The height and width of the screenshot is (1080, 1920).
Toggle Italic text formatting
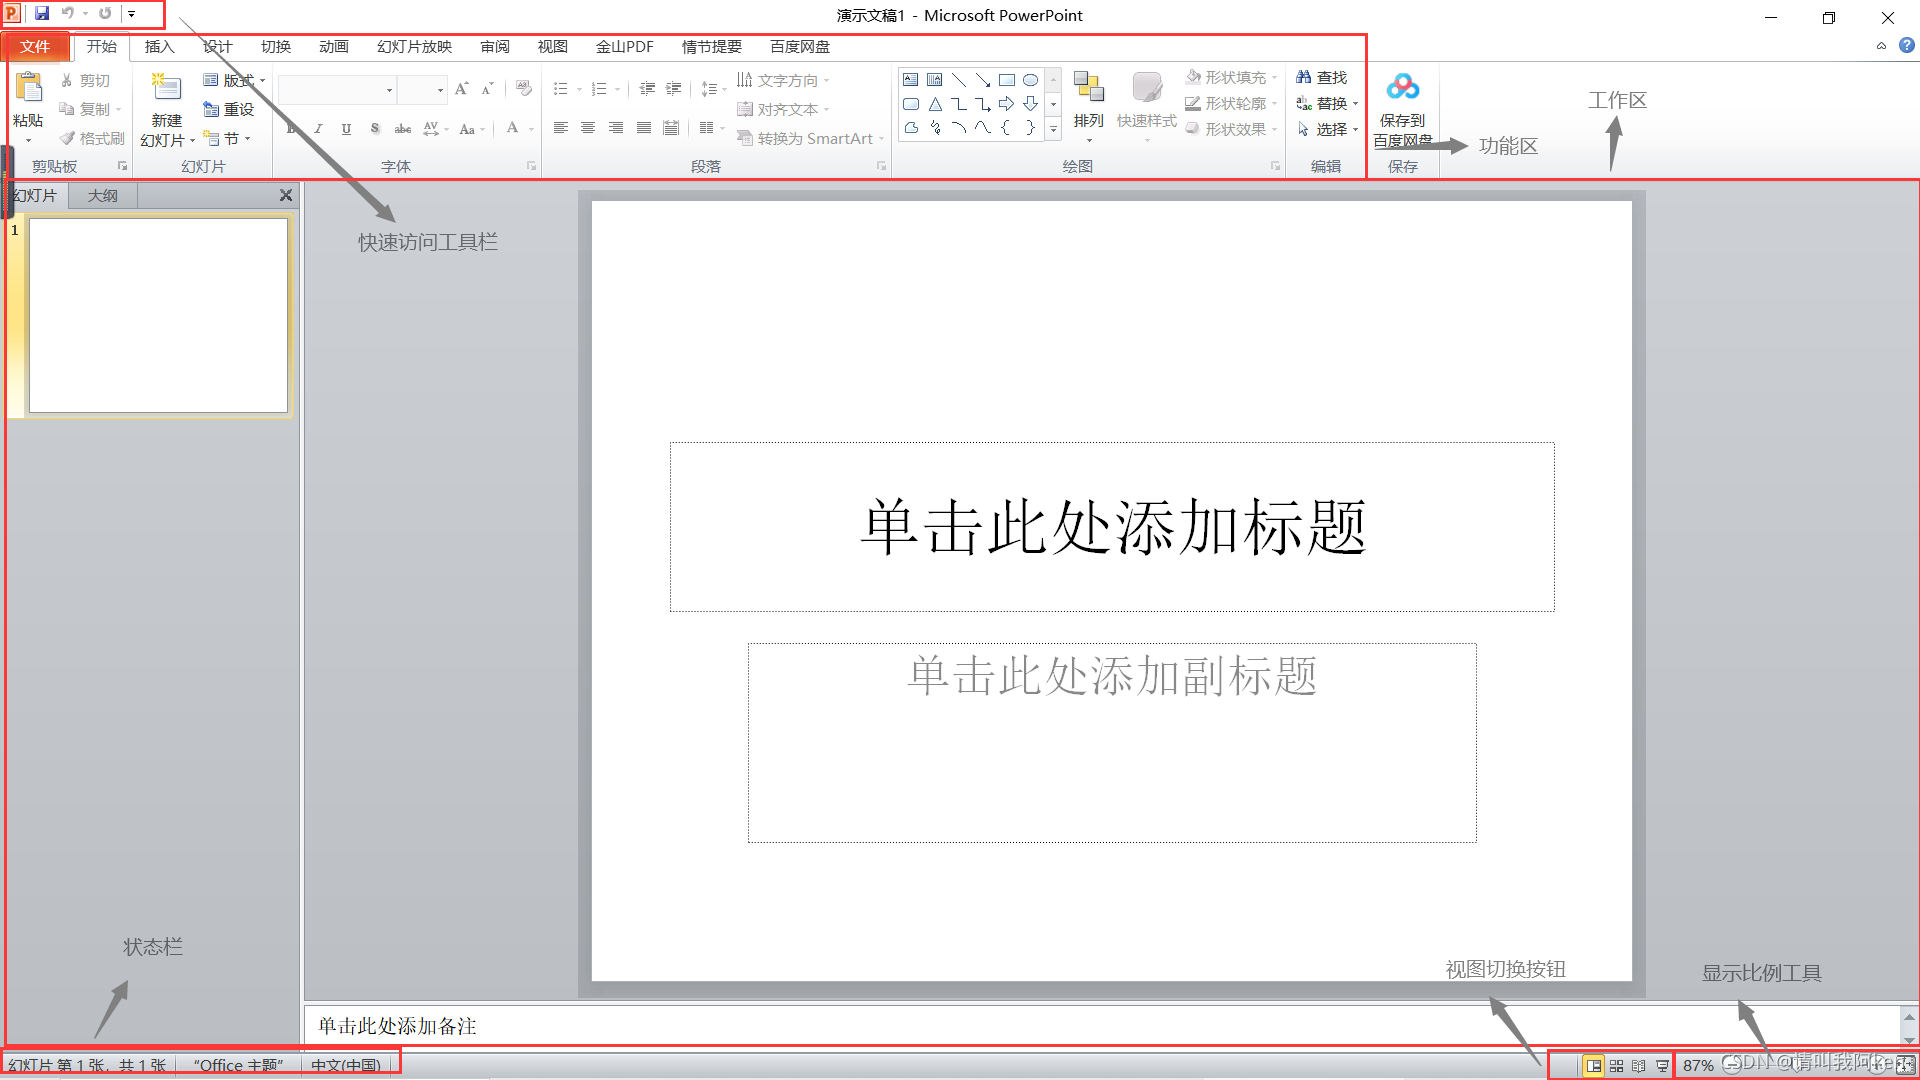[318, 129]
